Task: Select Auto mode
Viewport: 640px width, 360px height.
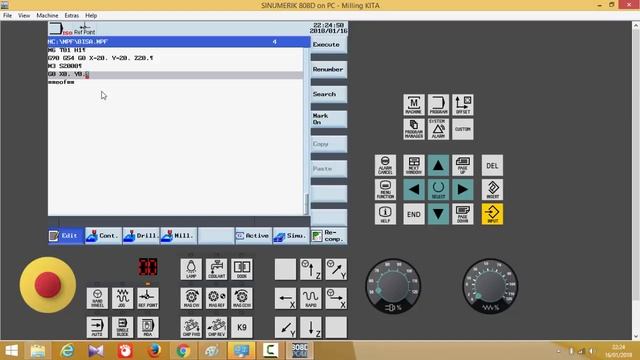Action: (x=97, y=327)
